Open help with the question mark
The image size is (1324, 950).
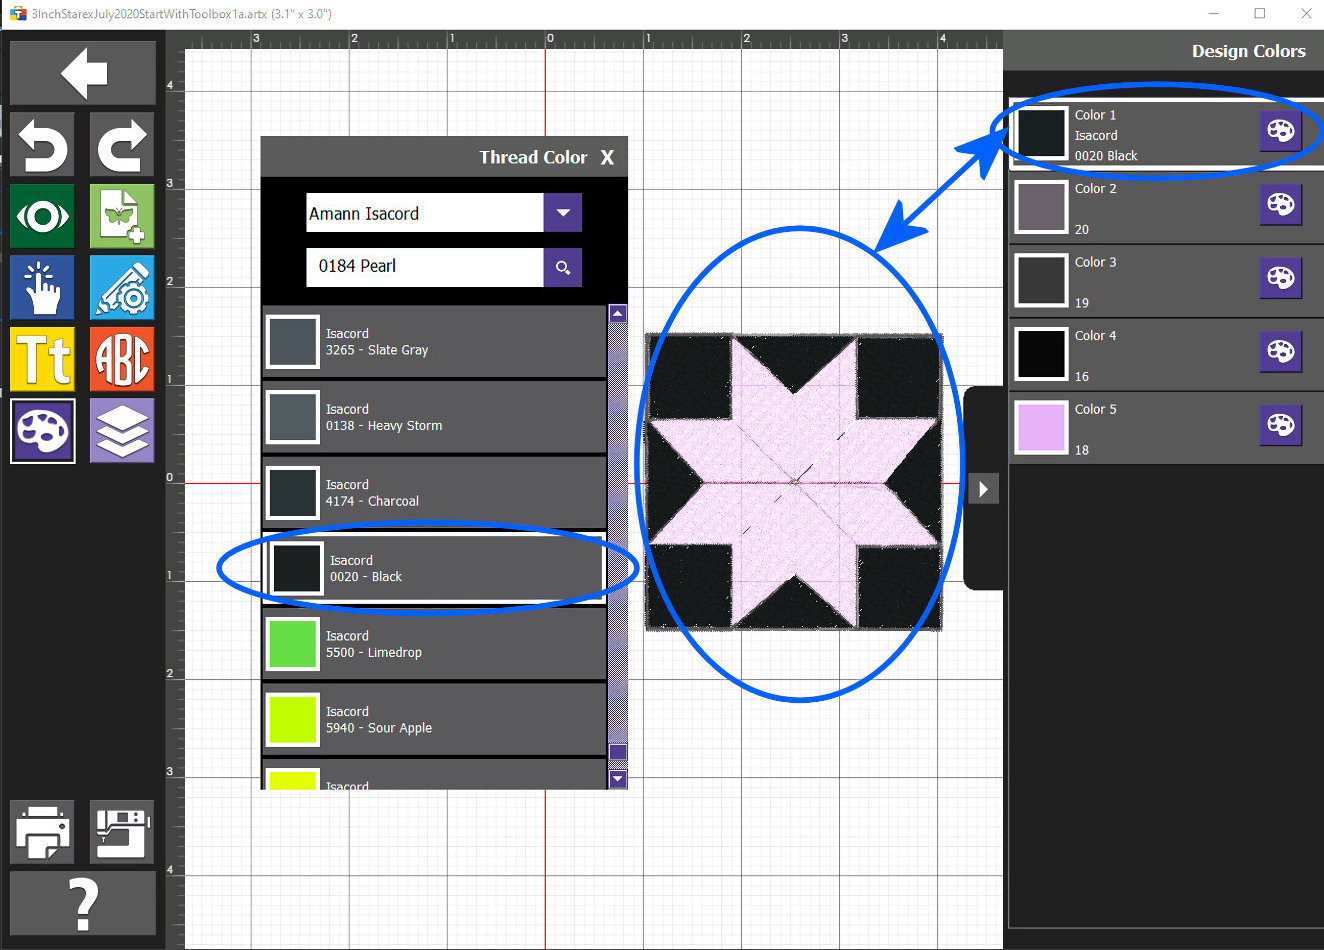tap(83, 904)
